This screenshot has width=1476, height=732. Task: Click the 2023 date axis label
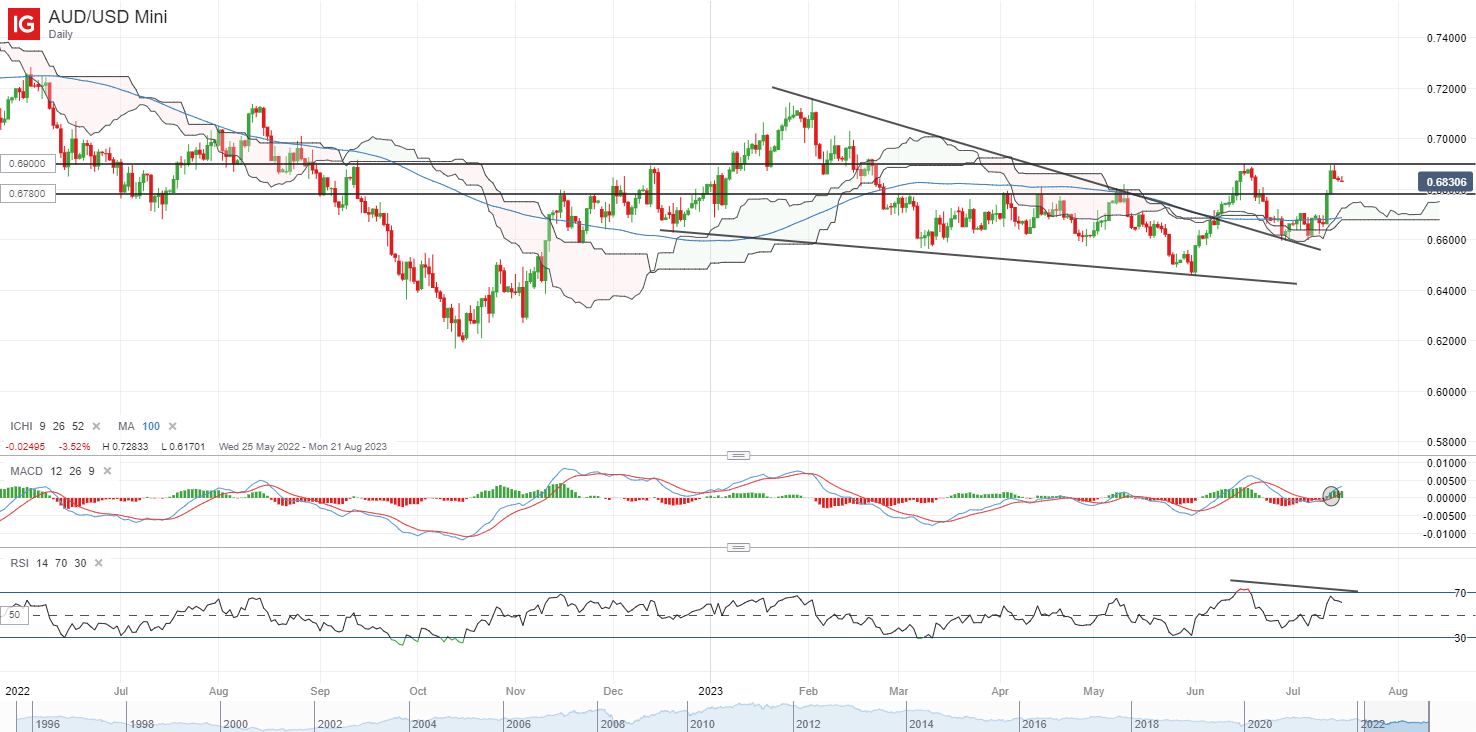coord(710,691)
